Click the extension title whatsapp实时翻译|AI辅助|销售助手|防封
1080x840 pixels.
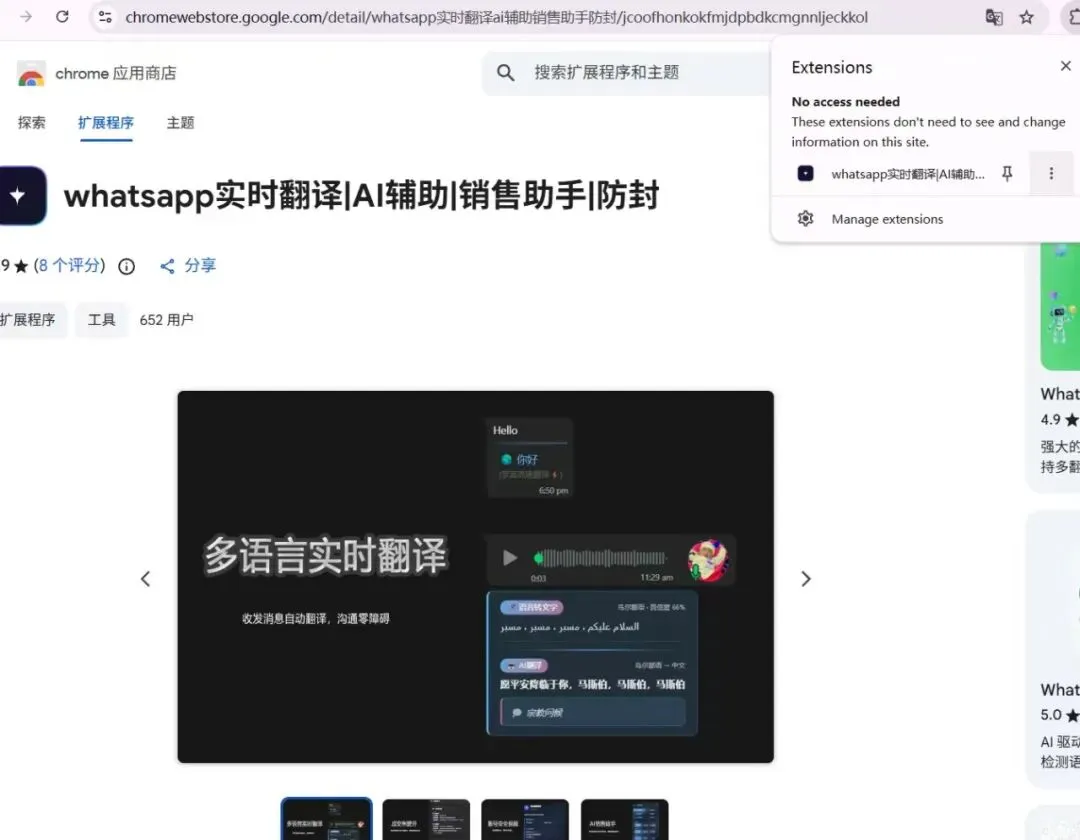click(x=362, y=196)
